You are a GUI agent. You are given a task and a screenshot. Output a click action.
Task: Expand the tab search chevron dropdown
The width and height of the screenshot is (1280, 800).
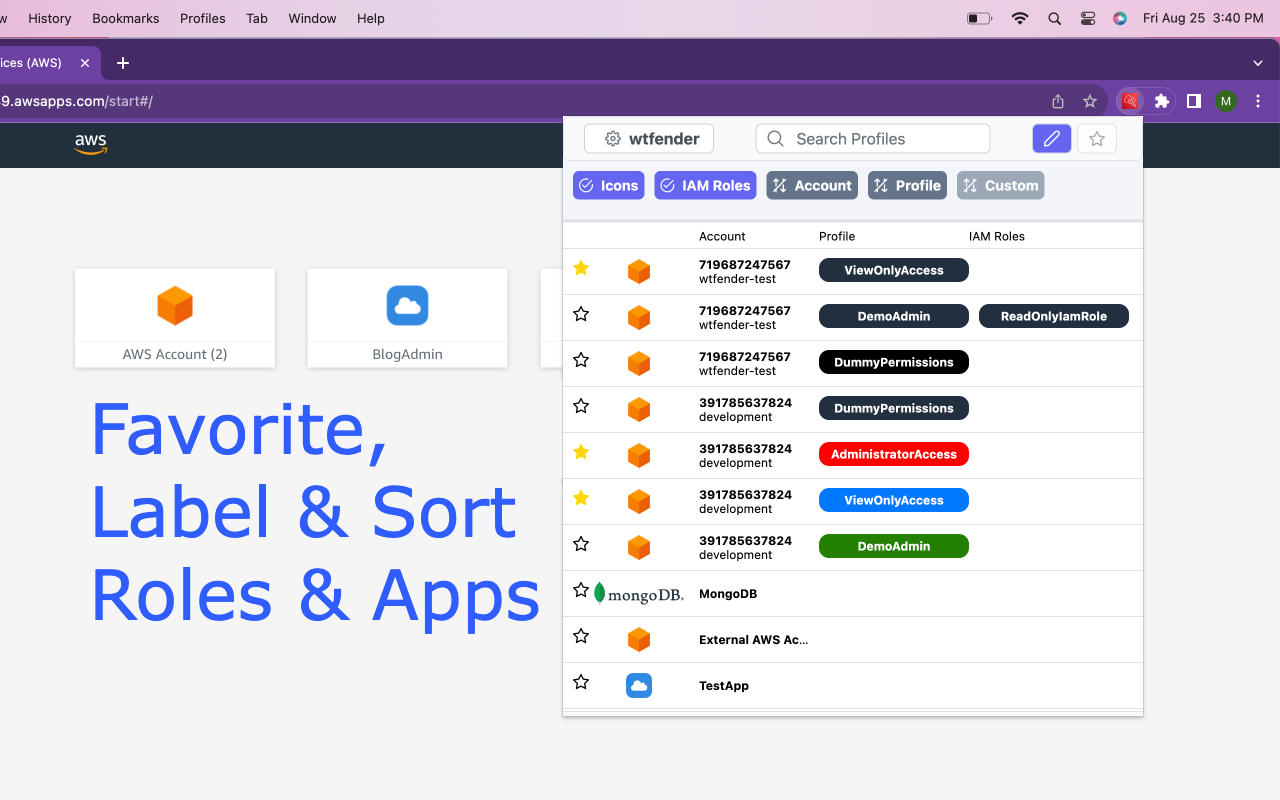coord(1258,63)
